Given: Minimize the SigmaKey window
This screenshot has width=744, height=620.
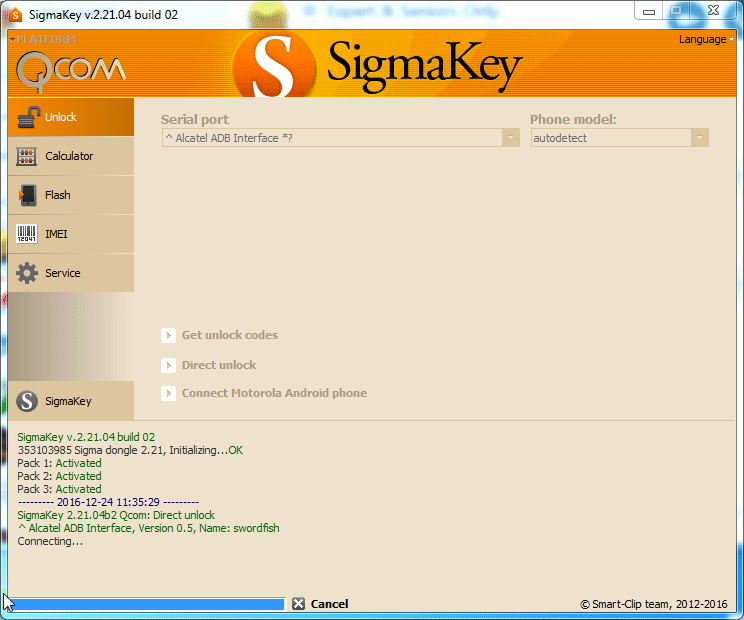Looking at the screenshot, I should tap(649, 11).
